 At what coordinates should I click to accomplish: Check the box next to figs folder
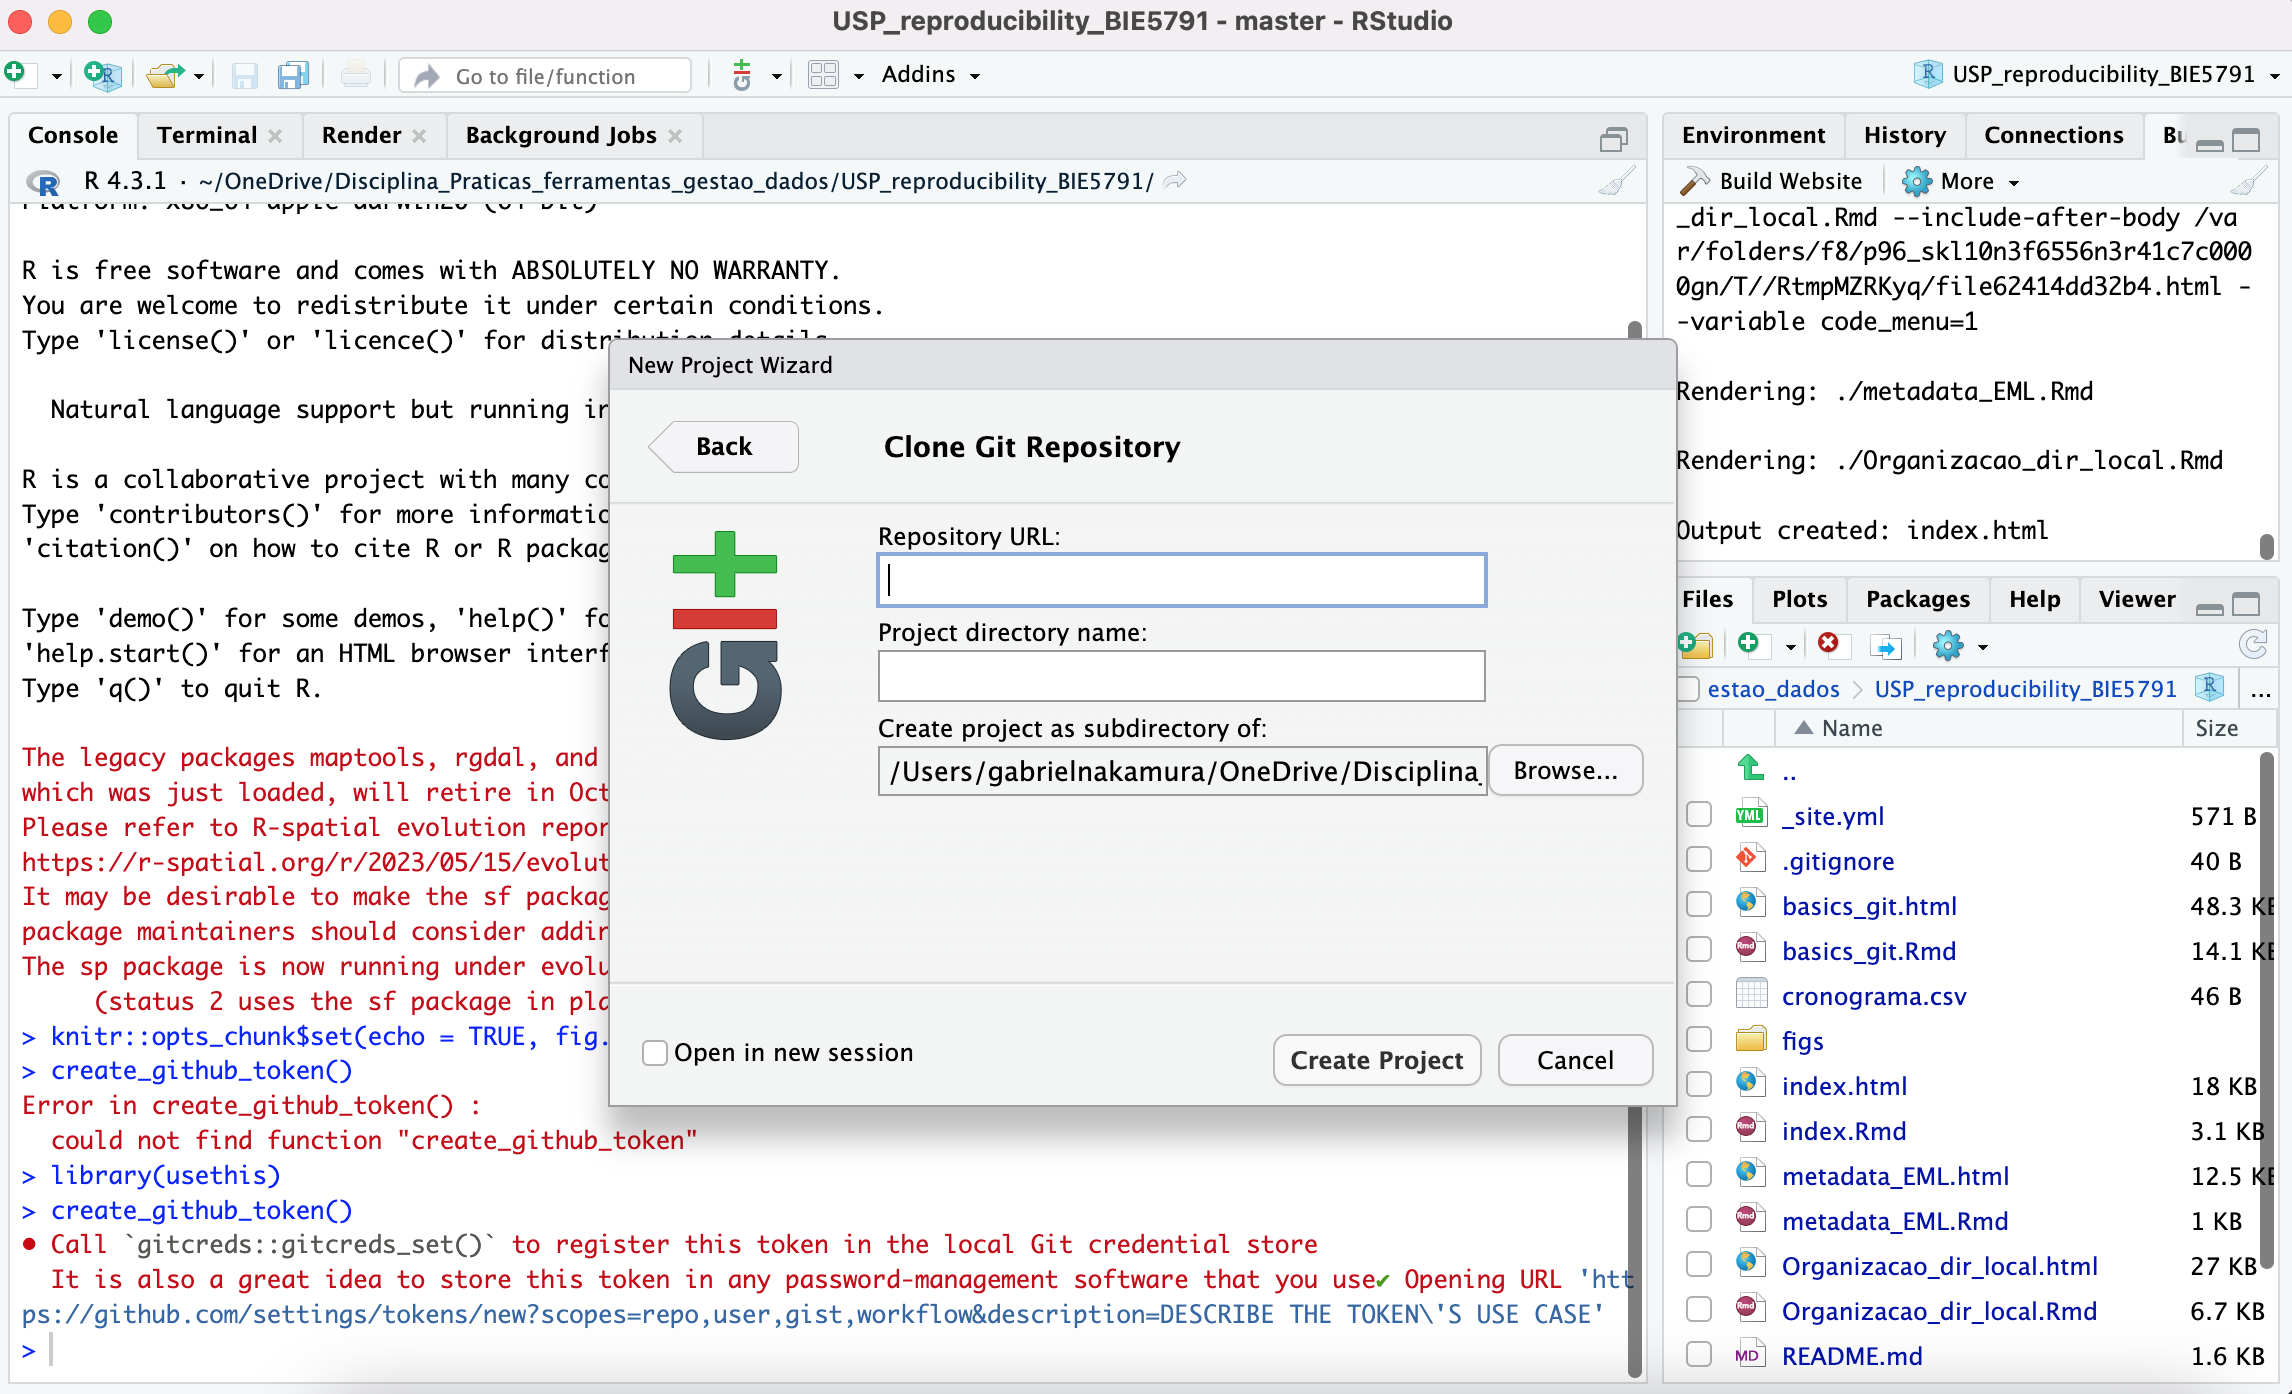click(x=1698, y=1040)
